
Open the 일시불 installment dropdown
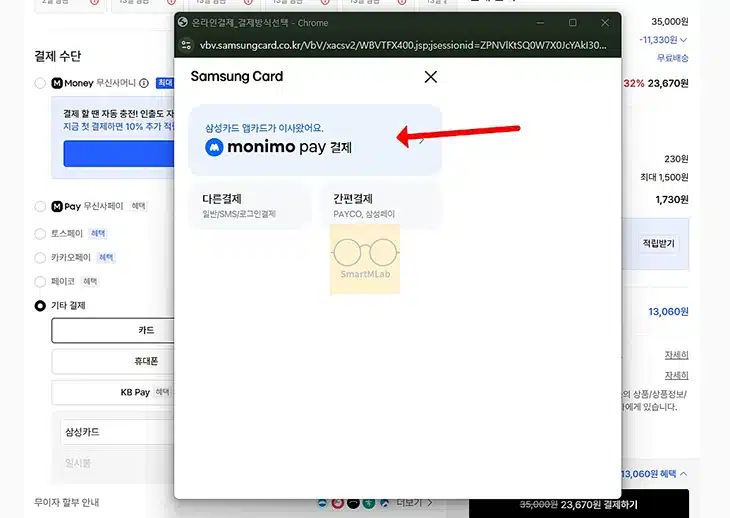[118, 463]
